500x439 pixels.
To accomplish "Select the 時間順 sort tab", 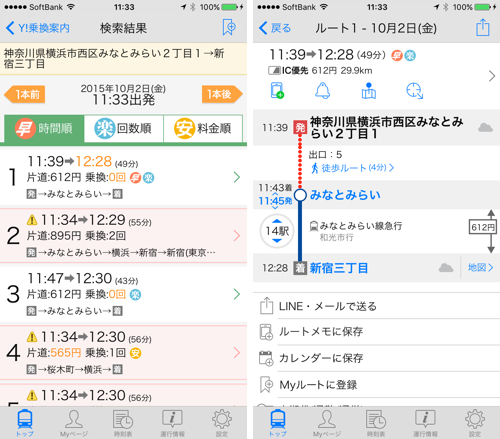I will point(44,129).
